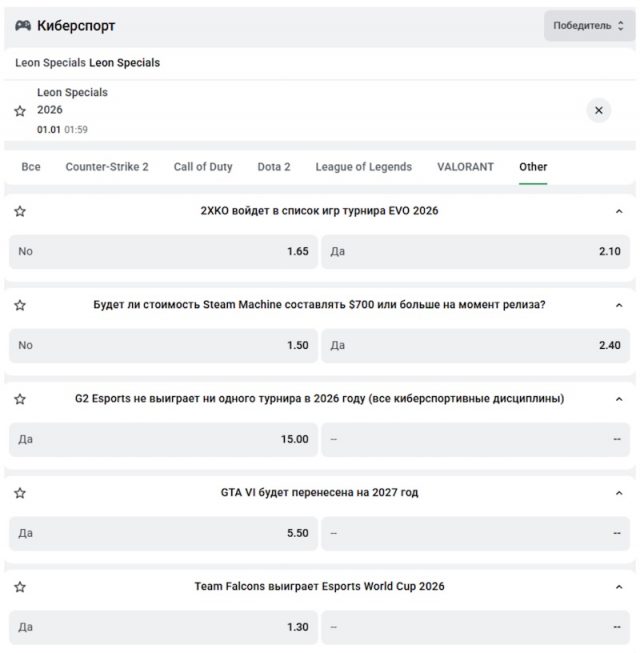This screenshot has height=653, width=640.
Task: Star the 2XKO EVO 2026 market
Action: pos(20,211)
